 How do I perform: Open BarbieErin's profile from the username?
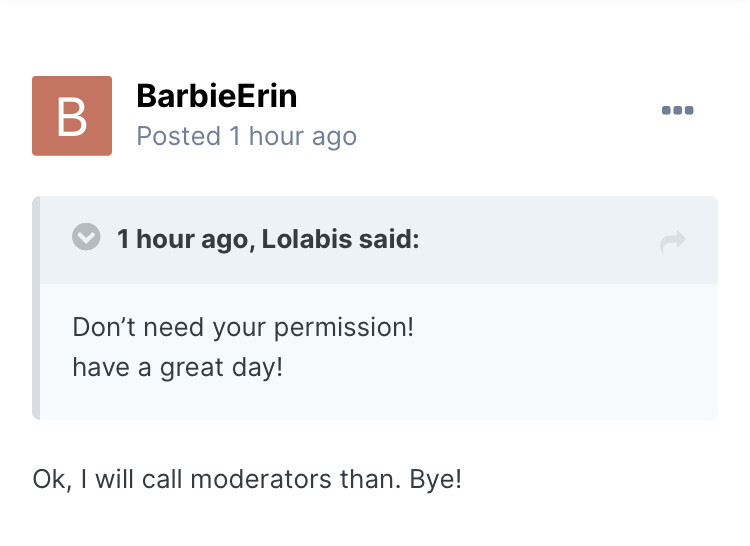tap(216, 96)
